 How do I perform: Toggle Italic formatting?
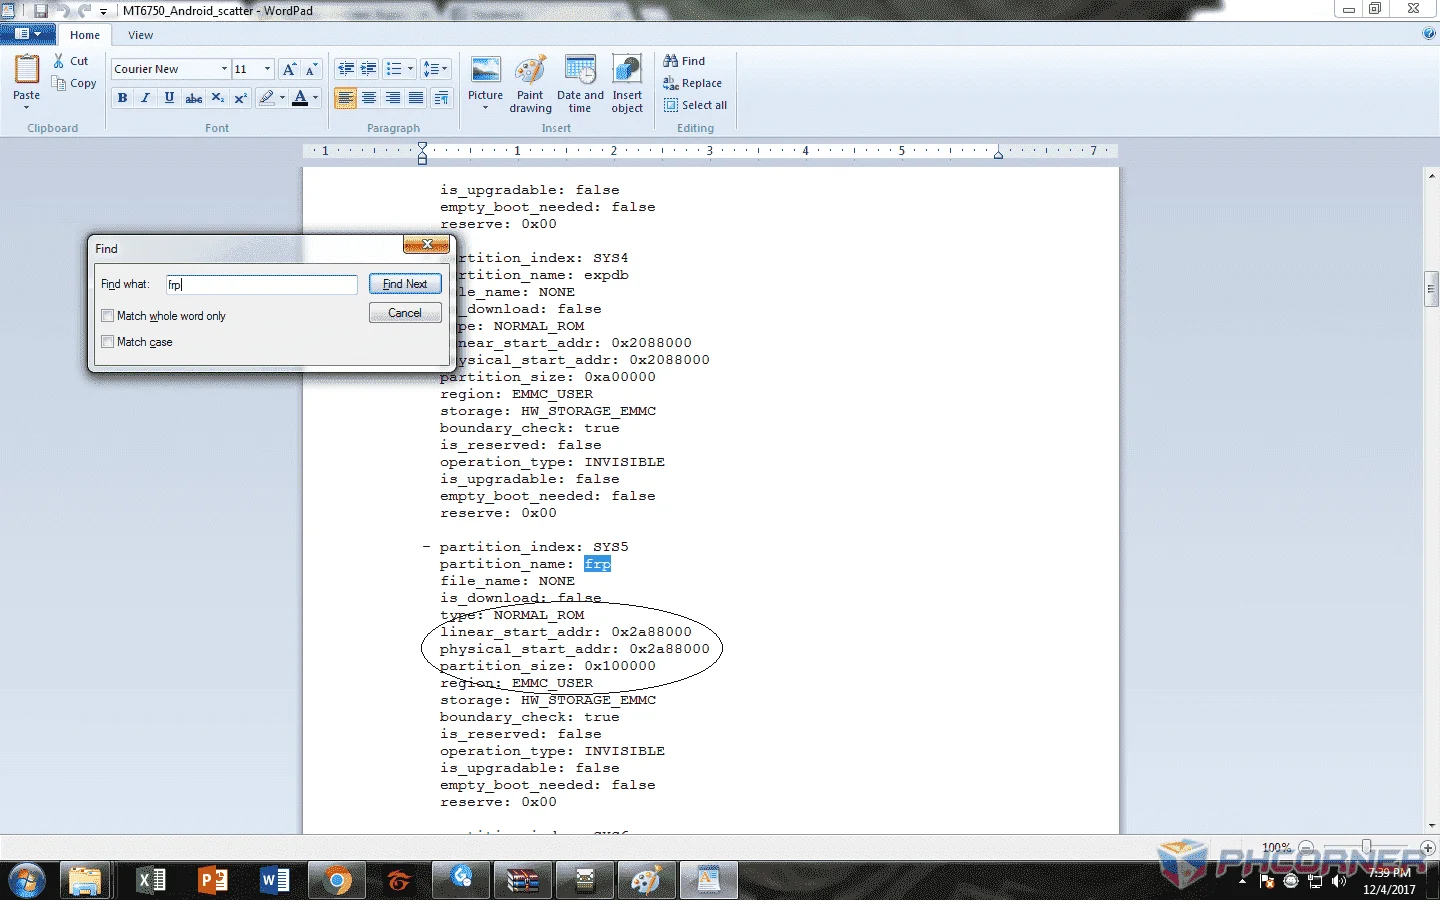click(x=145, y=98)
